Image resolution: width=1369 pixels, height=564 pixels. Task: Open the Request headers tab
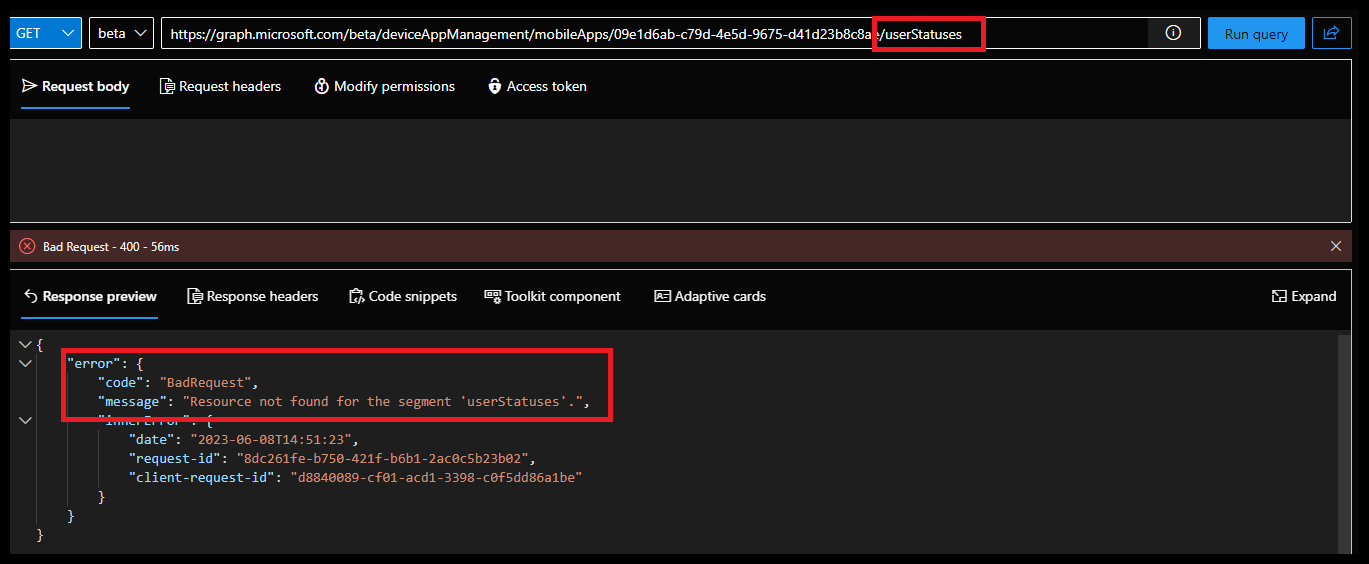click(x=220, y=87)
